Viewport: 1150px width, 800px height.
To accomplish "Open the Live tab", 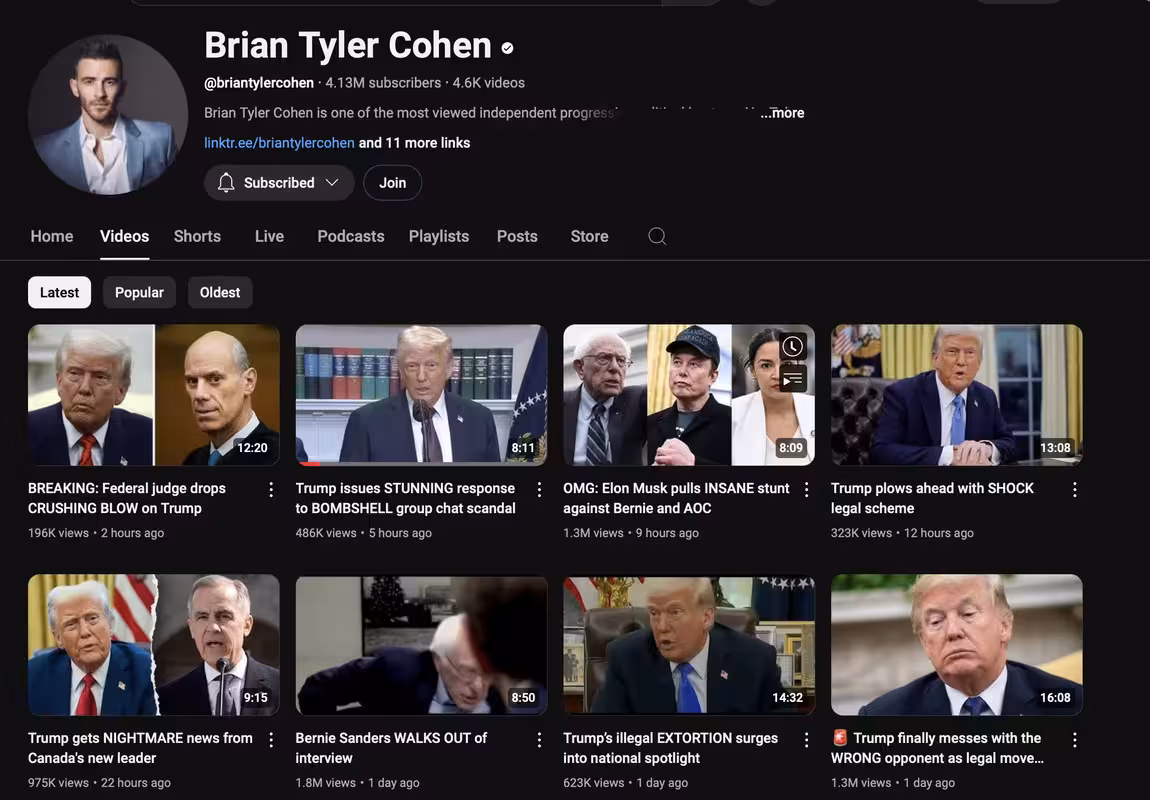I will [269, 236].
